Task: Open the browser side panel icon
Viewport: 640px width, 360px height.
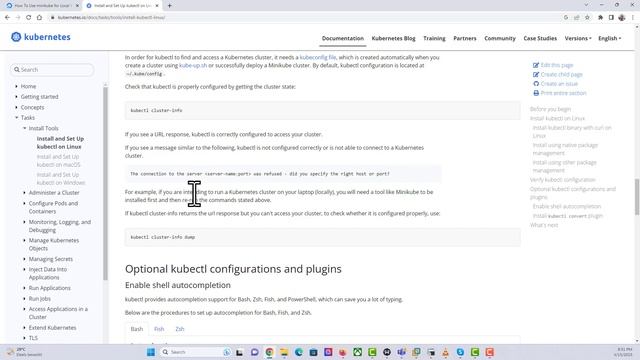Action: point(611,18)
